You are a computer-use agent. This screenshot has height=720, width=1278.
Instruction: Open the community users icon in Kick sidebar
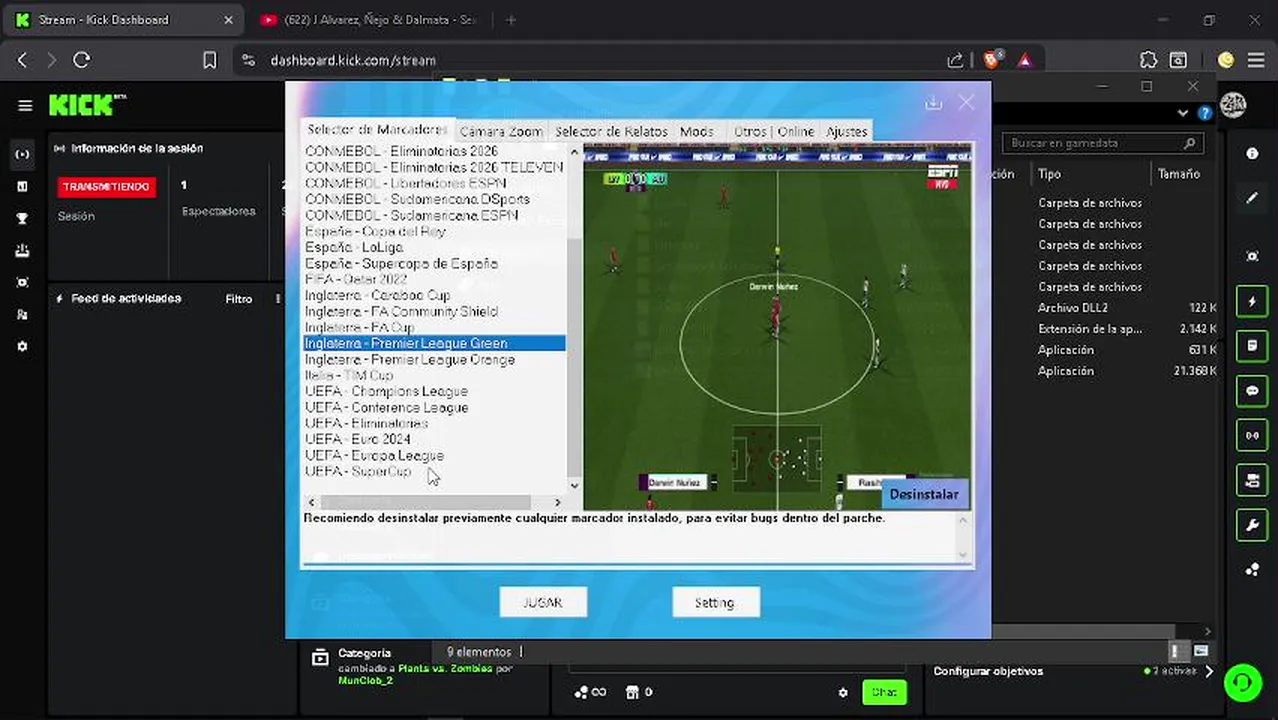pos(22,314)
